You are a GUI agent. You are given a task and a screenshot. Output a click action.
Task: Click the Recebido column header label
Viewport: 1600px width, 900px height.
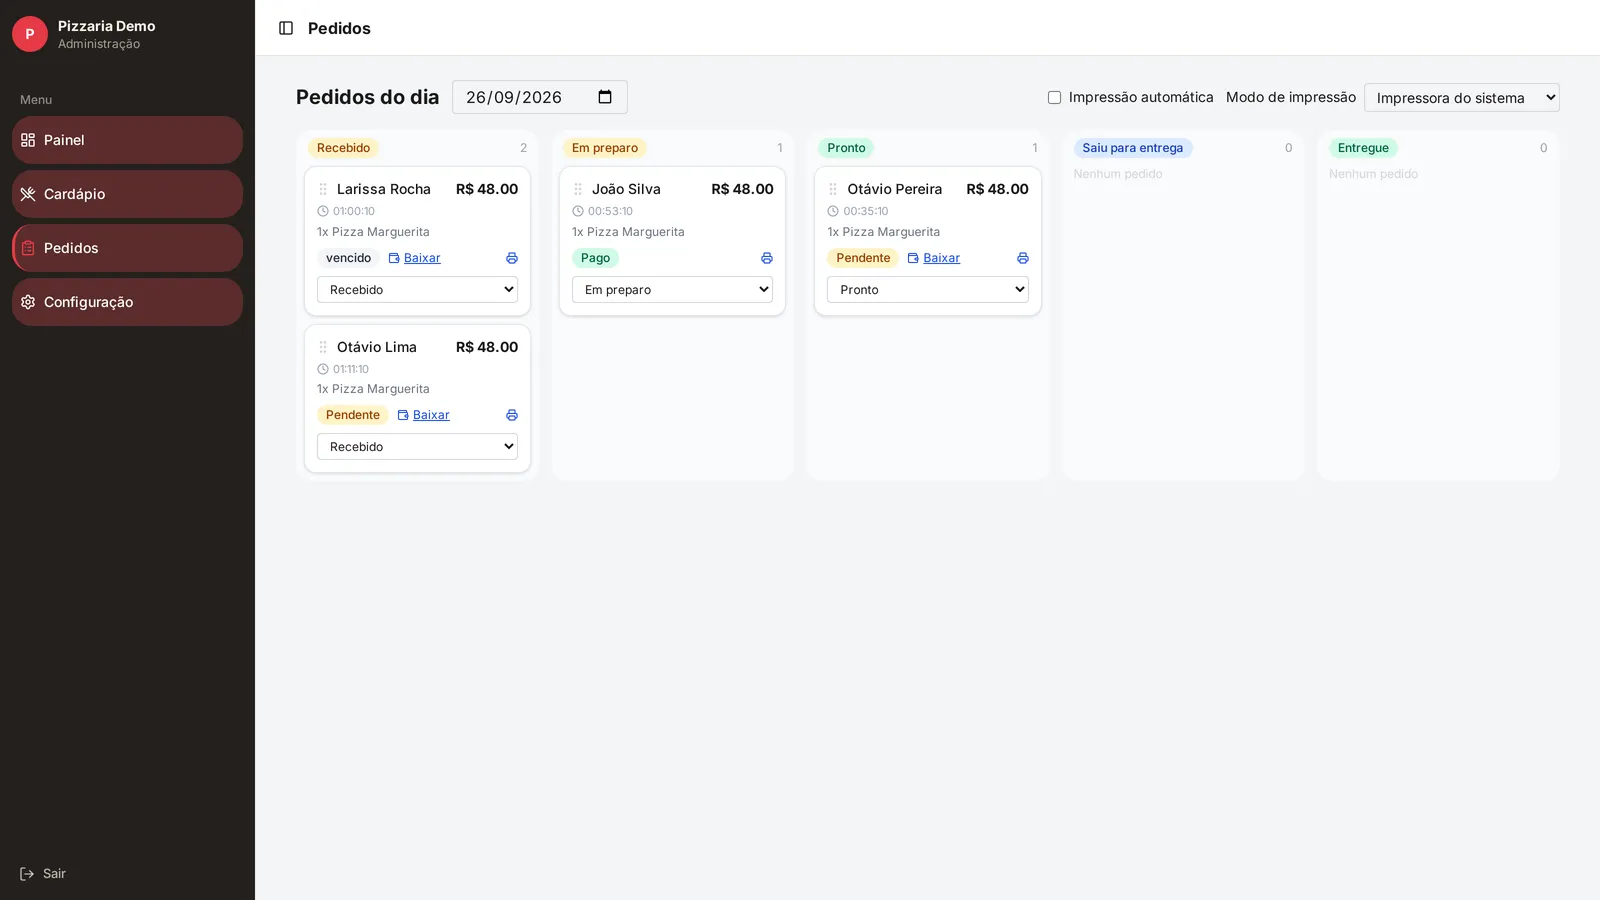[343, 148]
